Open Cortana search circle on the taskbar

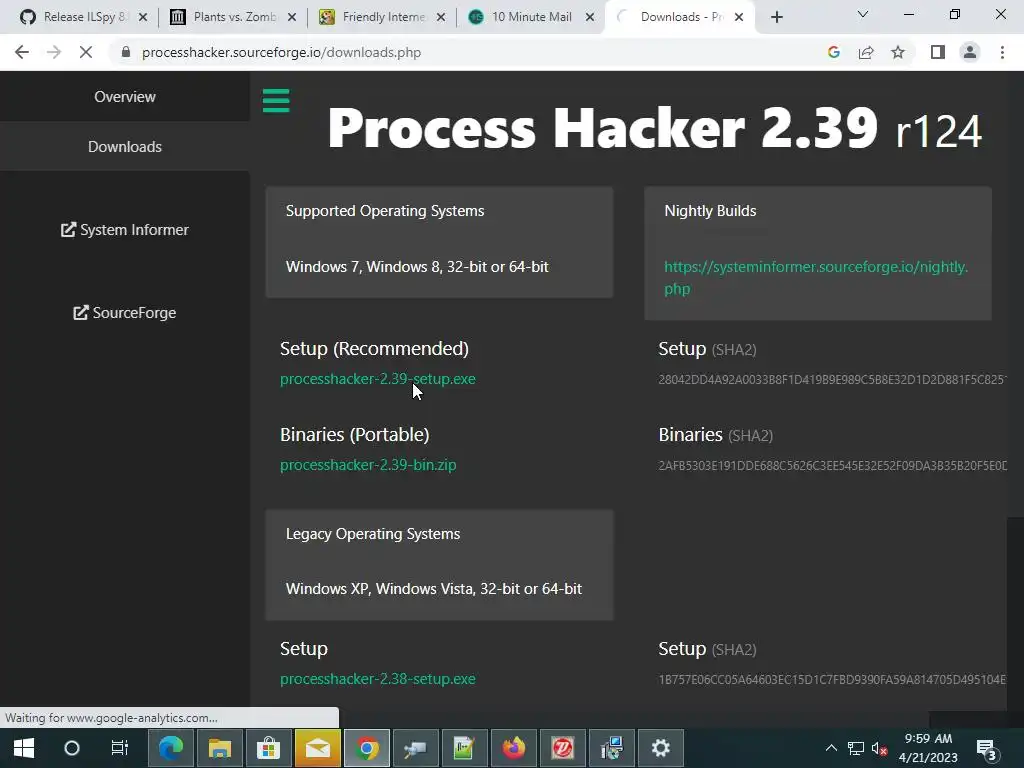72,748
